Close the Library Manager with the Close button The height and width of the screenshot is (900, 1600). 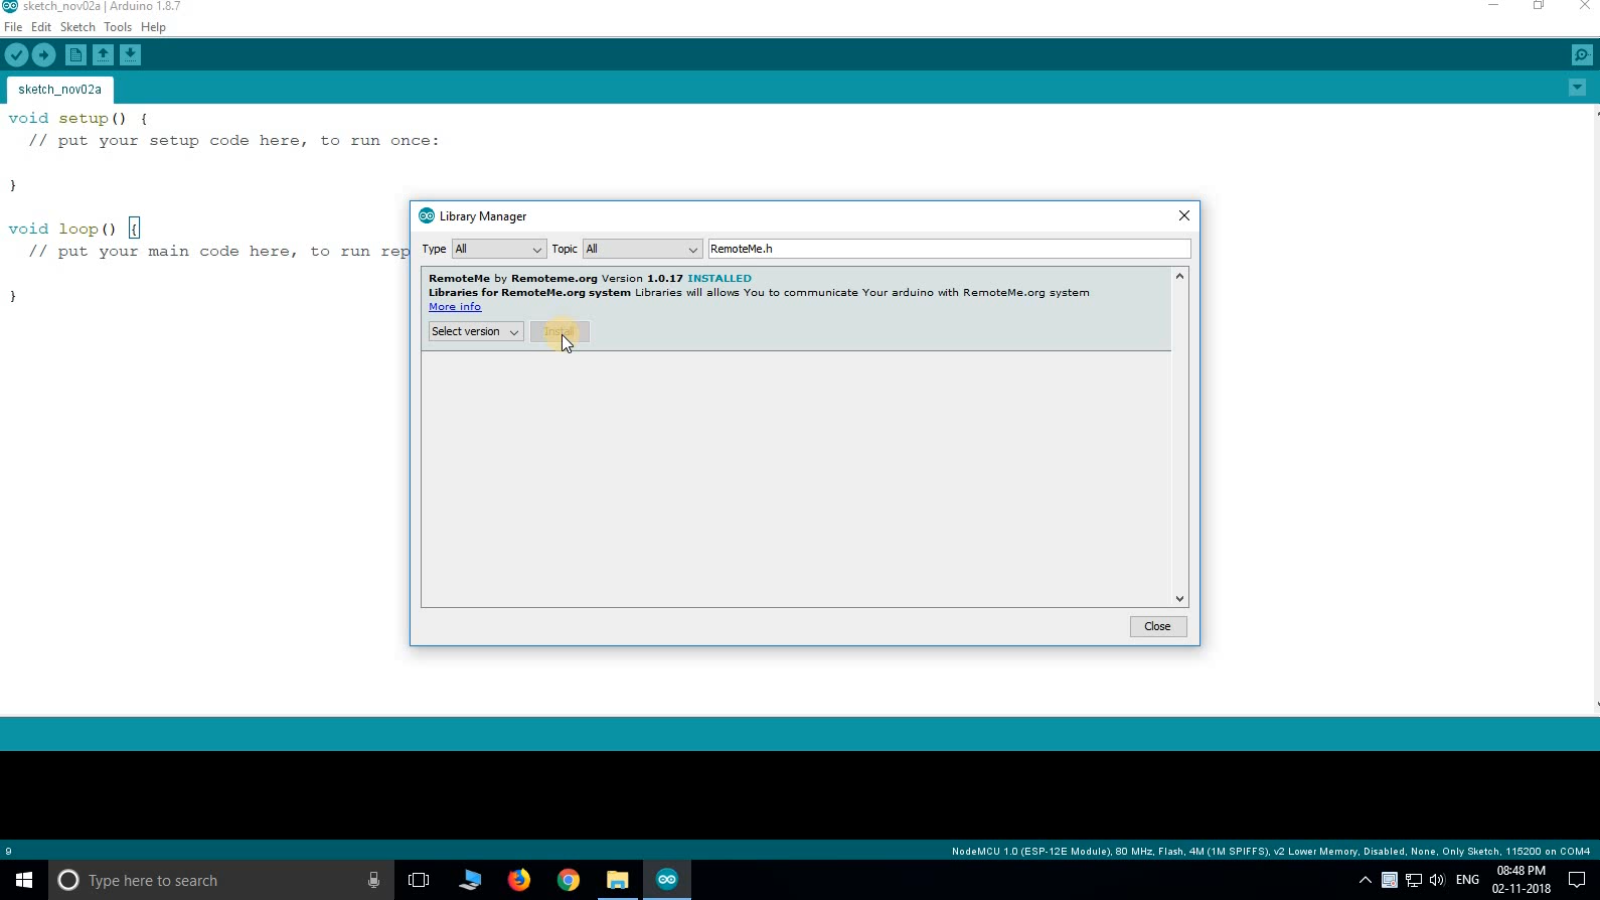(x=1157, y=626)
